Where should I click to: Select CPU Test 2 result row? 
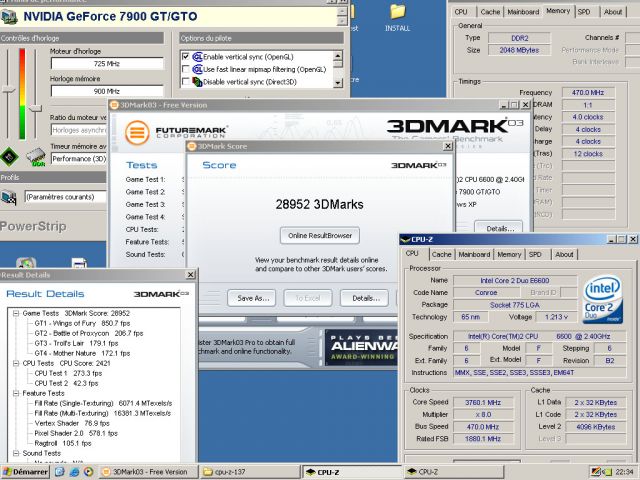66,383
